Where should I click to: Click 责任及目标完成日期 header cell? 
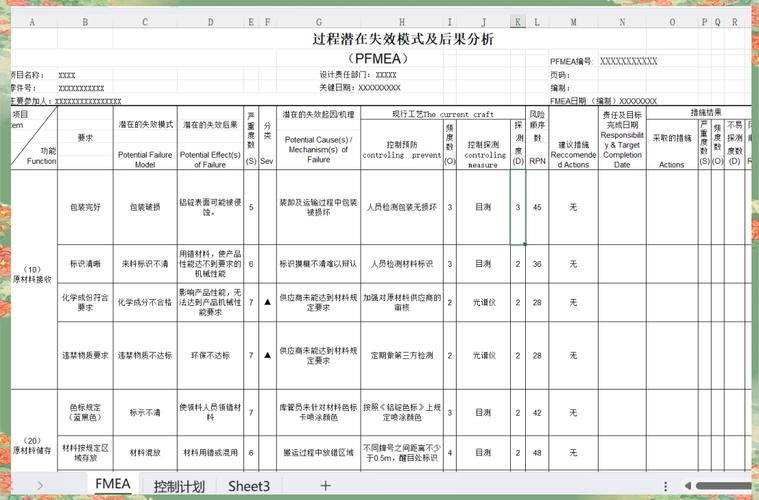[622, 138]
